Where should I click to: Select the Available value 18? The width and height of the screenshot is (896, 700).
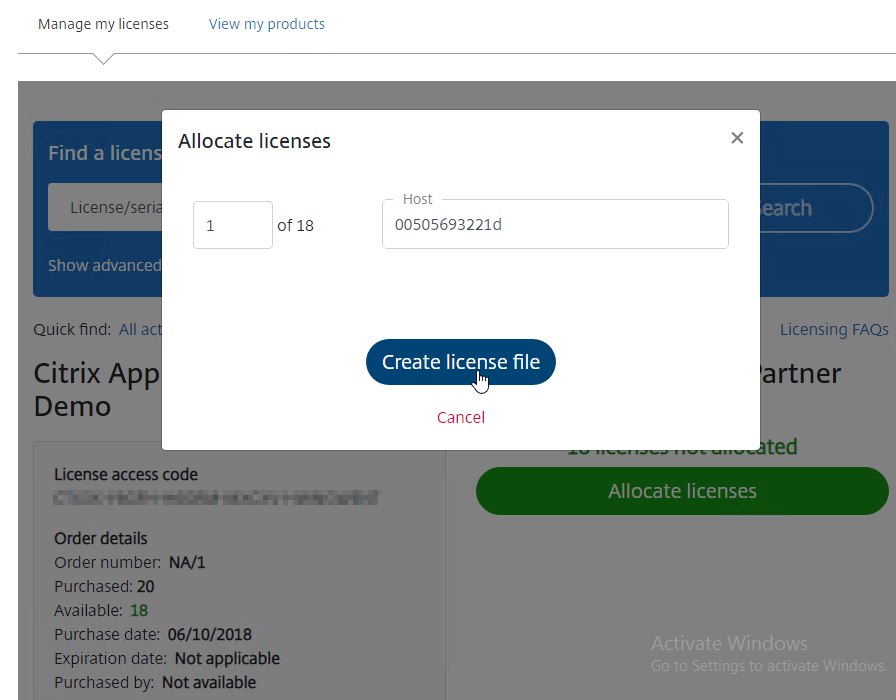coord(139,611)
